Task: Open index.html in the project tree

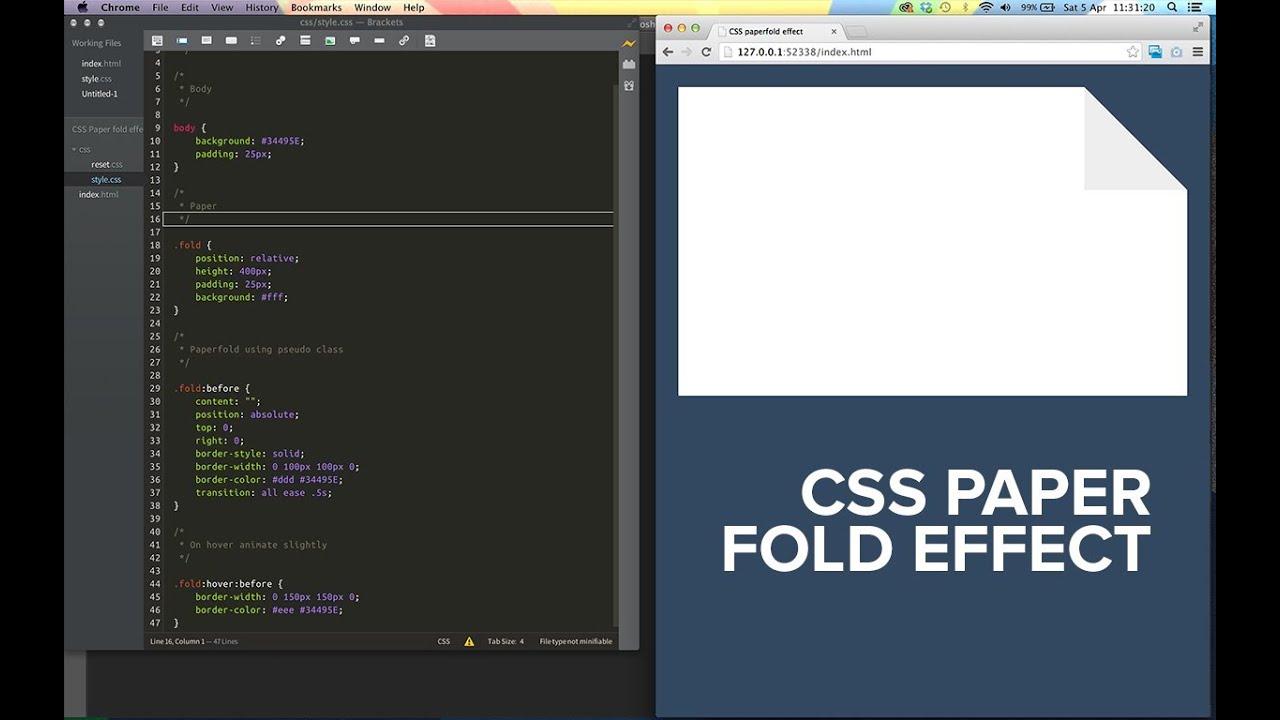Action: point(99,194)
